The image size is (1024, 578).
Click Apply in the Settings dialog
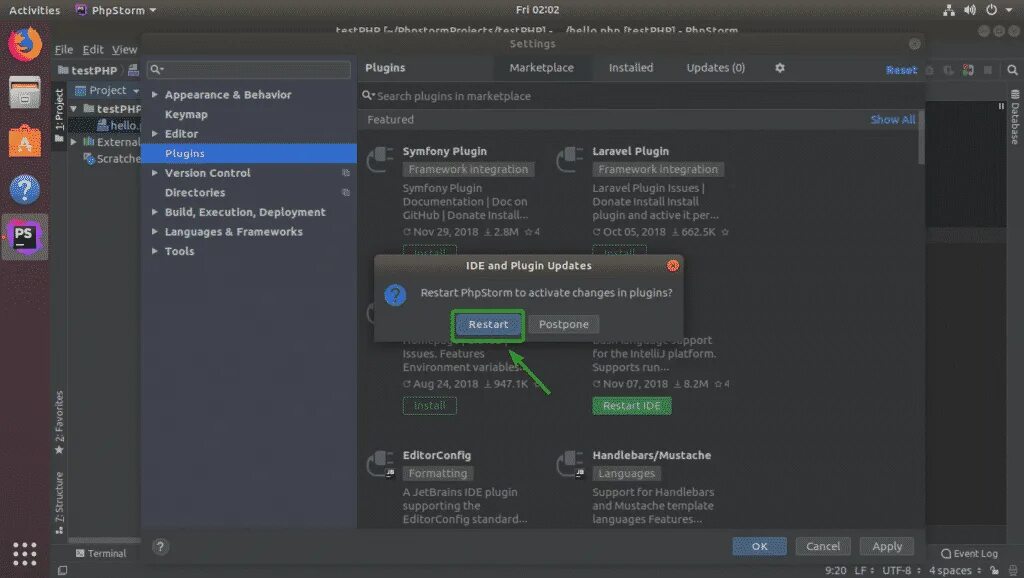(887, 547)
